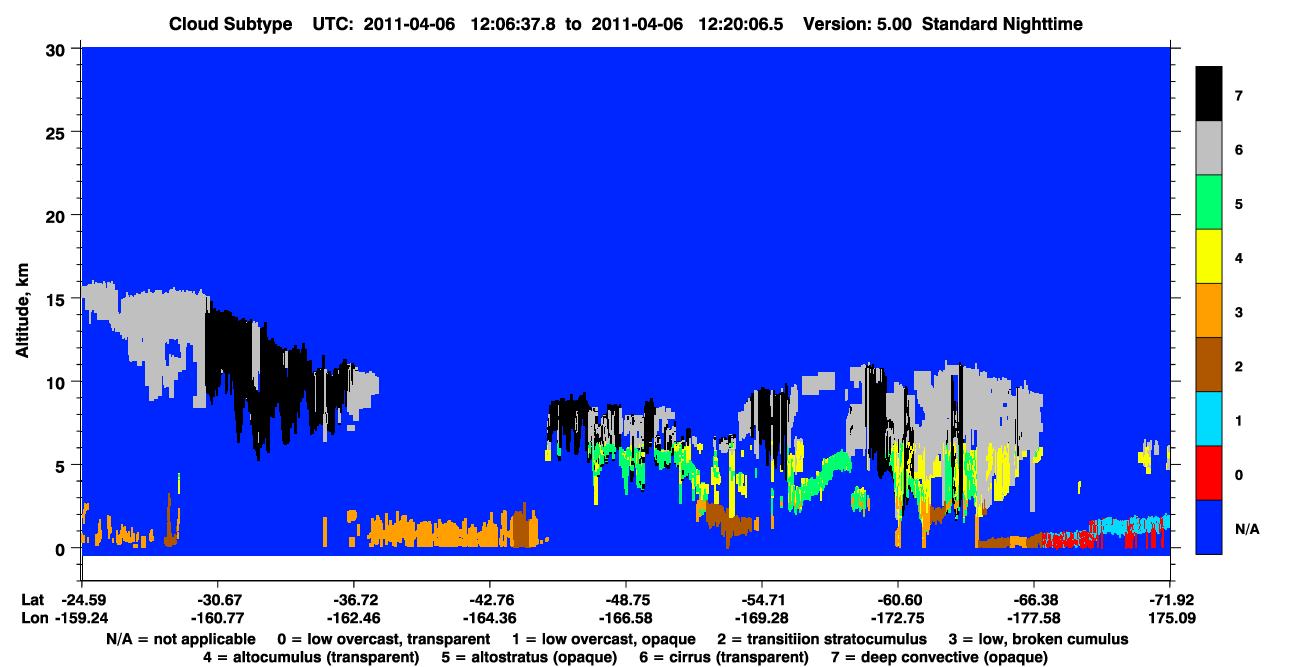Click legend text '2 = transitiion stratocumulus'

click(822, 639)
